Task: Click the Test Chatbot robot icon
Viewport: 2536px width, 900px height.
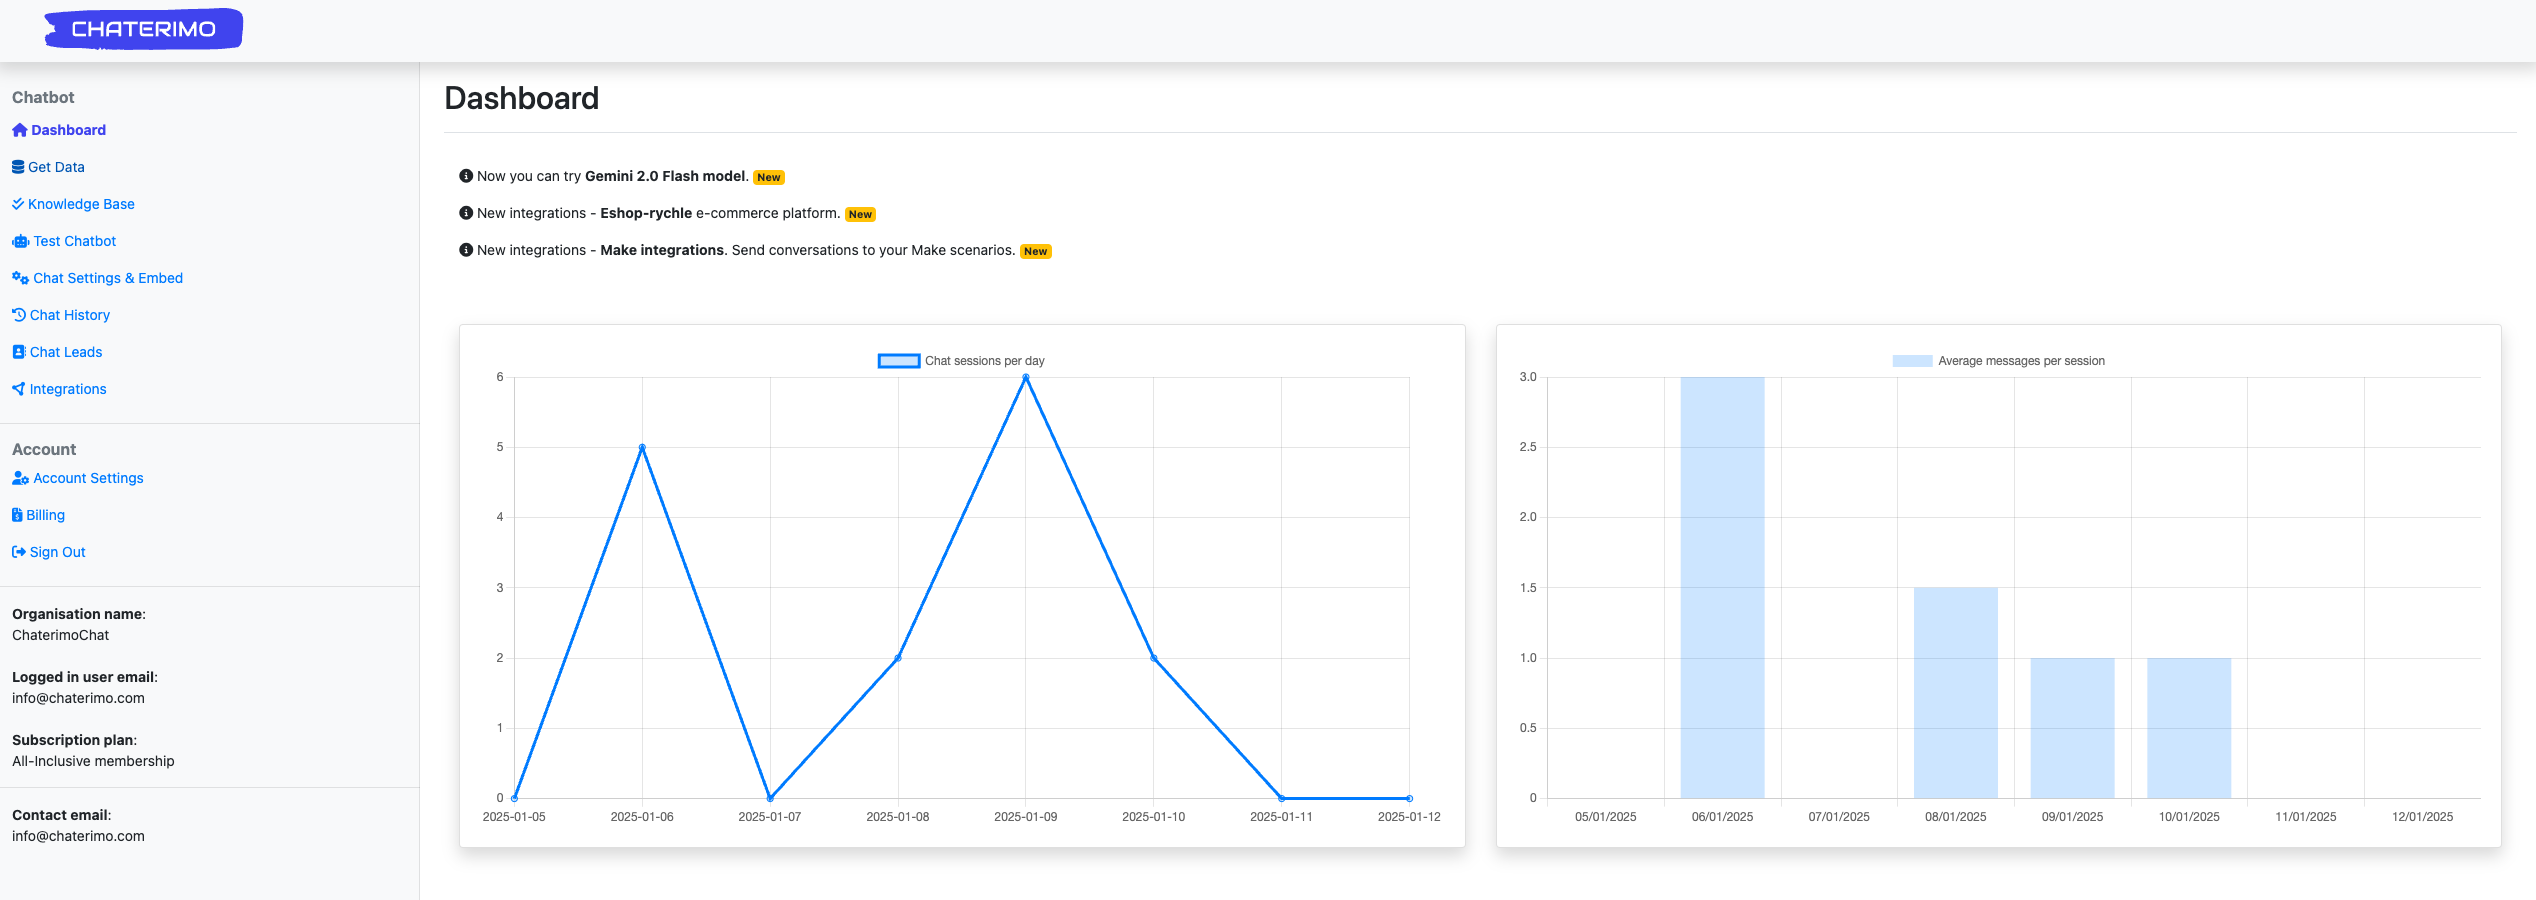Action: coord(20,241)
